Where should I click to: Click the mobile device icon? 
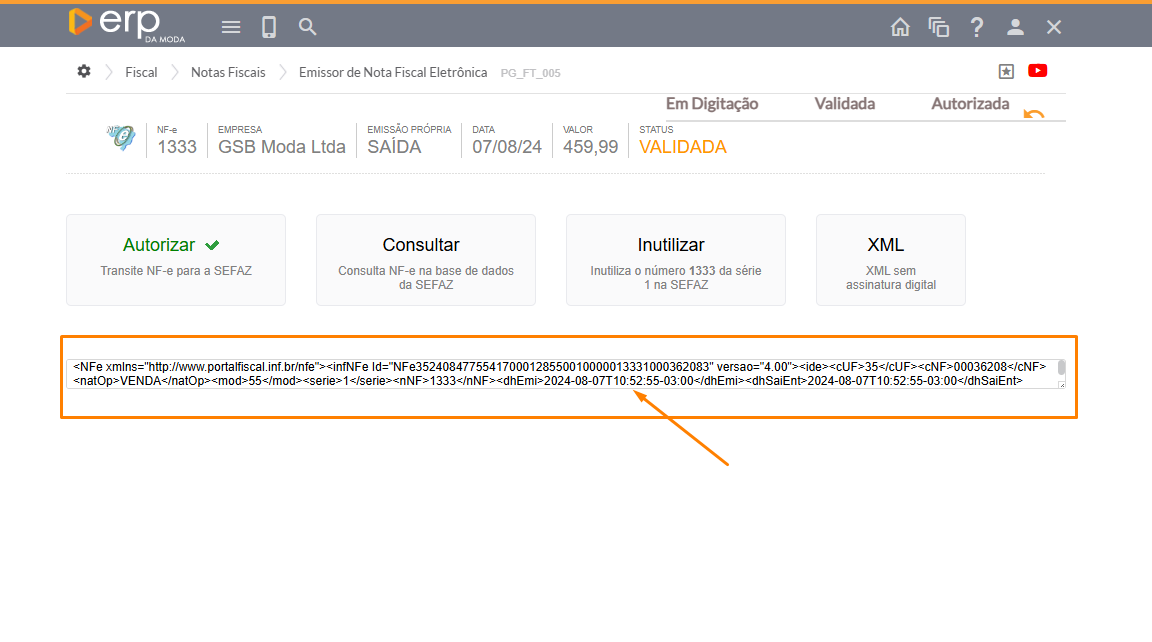[x=269, y=27]
